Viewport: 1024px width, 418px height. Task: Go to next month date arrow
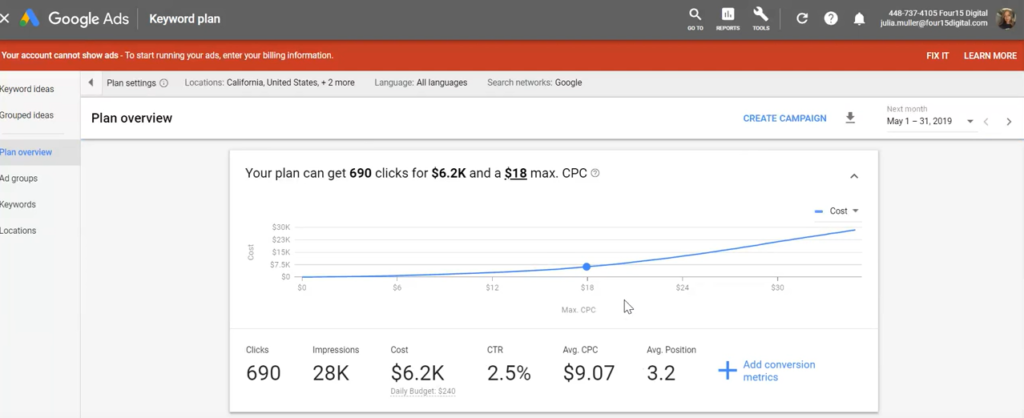1009,121
